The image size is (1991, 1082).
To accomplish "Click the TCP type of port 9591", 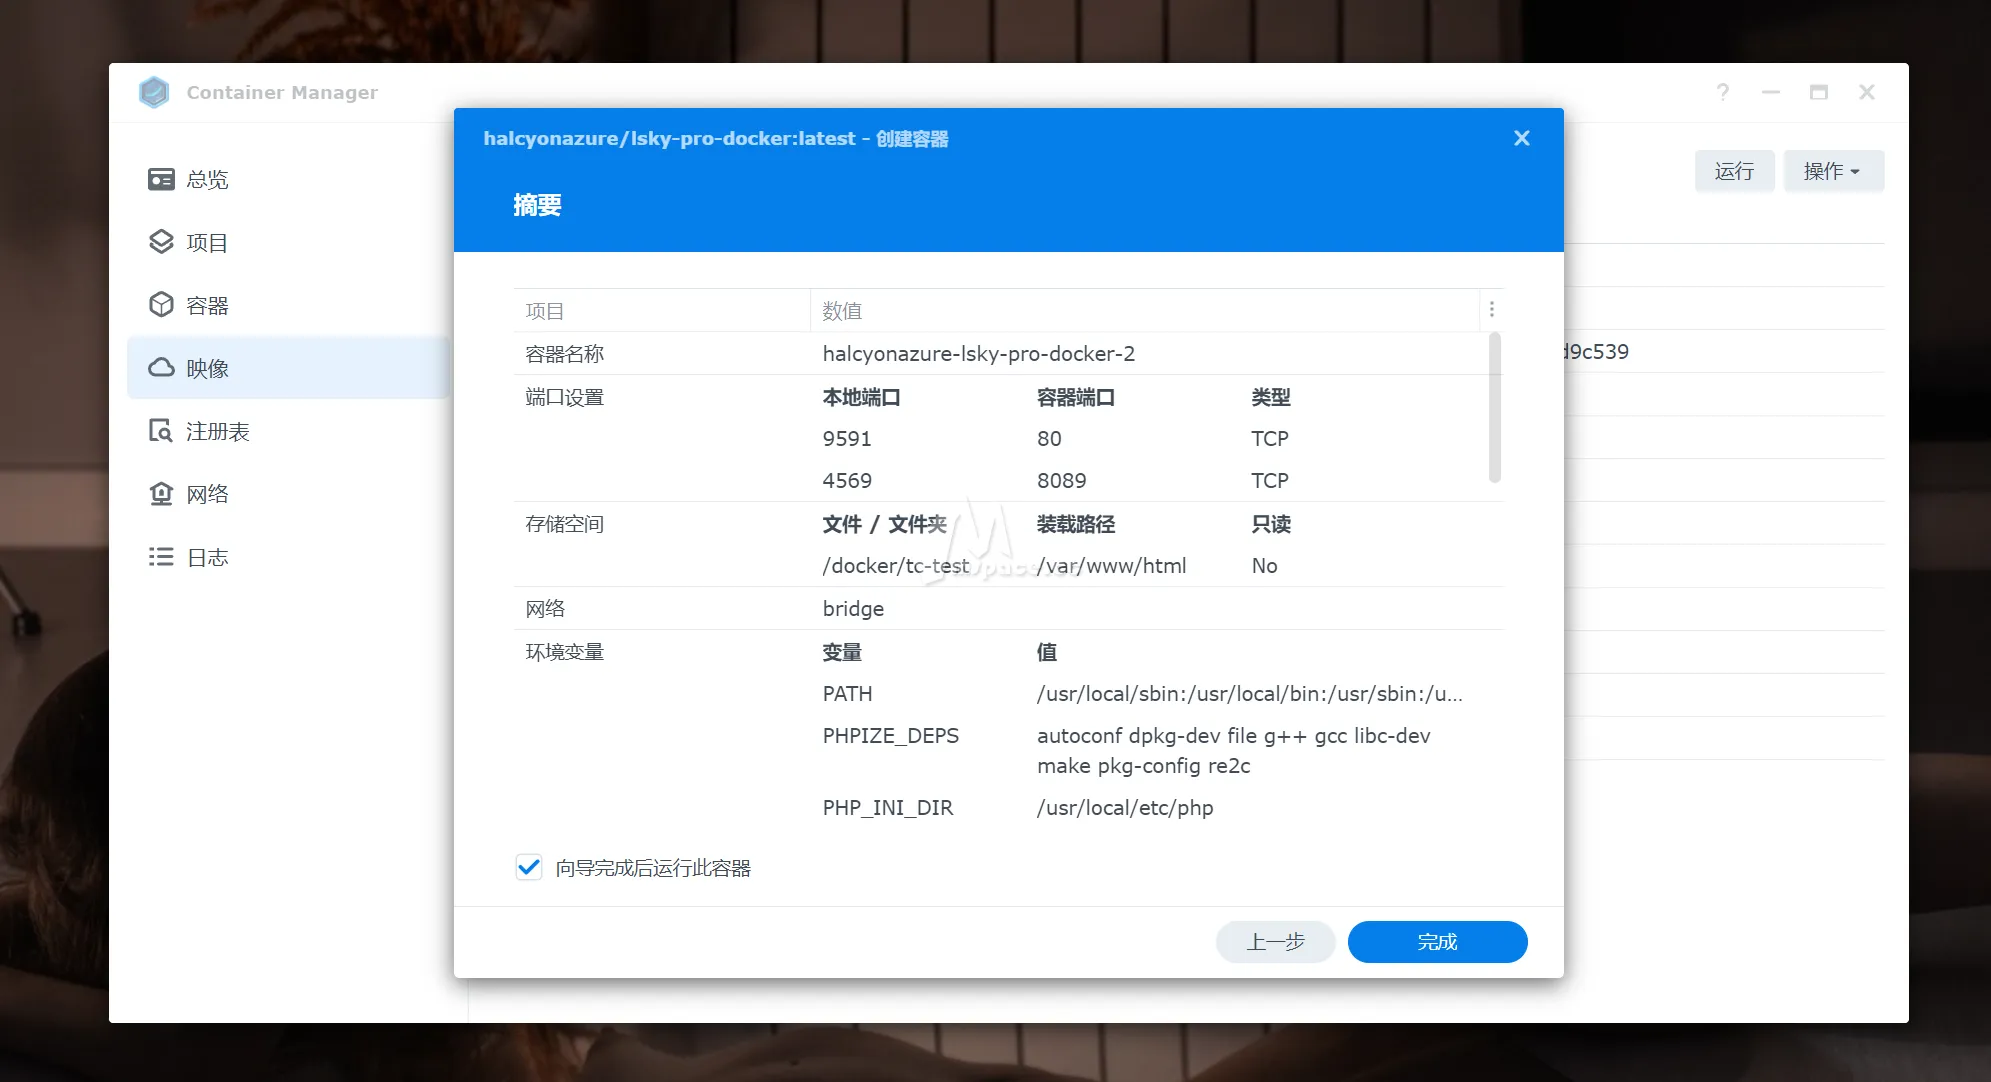I will [1269, 438].
